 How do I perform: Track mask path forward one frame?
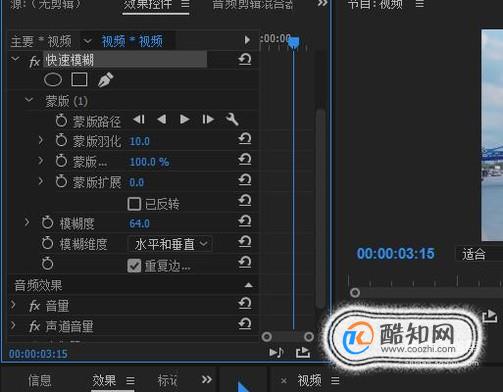208,119
